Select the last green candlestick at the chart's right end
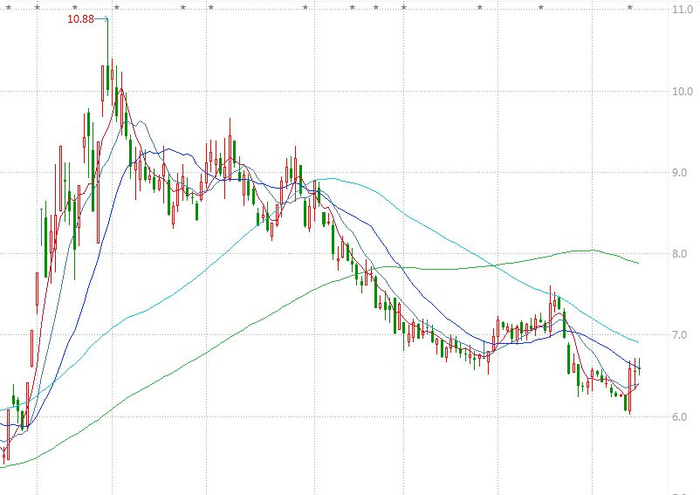The image size is (700, 495). coord(640,367)
